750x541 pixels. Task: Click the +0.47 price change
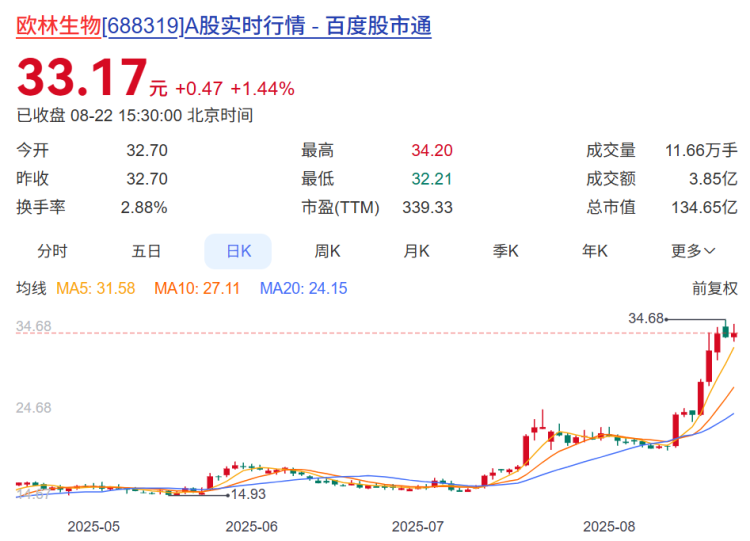point(199,89)
